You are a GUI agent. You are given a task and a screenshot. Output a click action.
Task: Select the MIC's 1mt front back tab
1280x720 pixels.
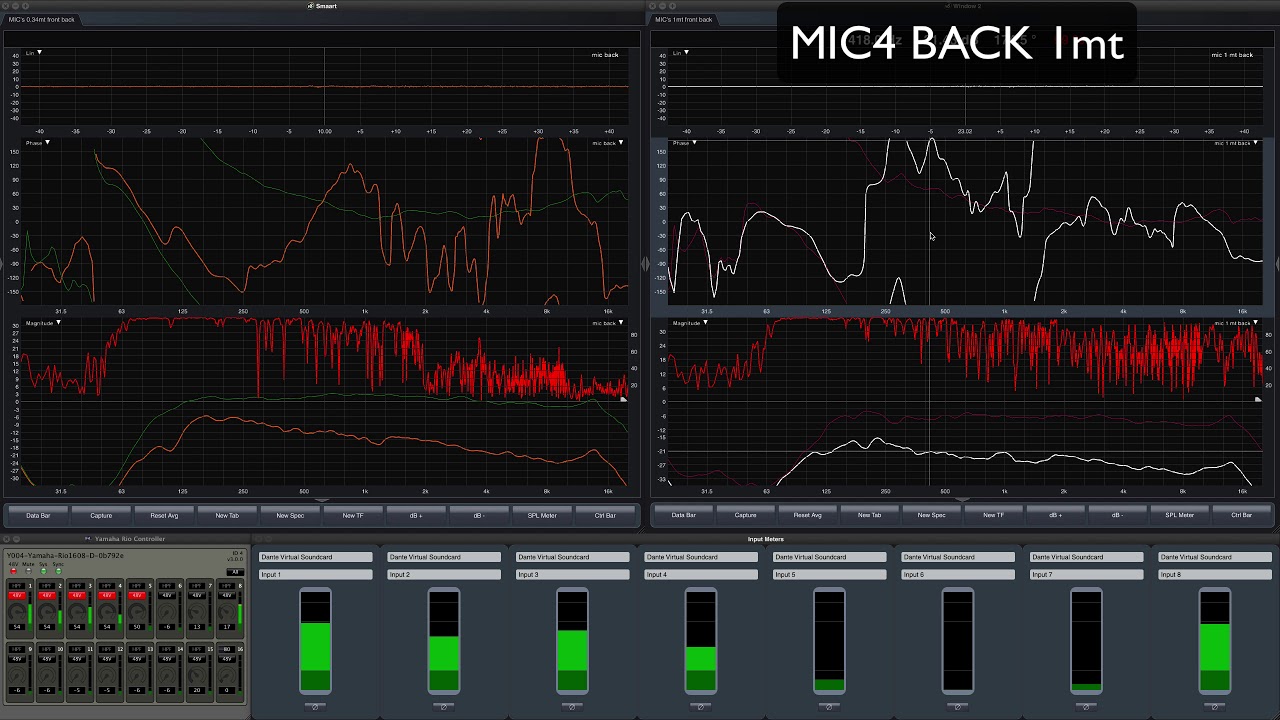(x=684, y=19)
